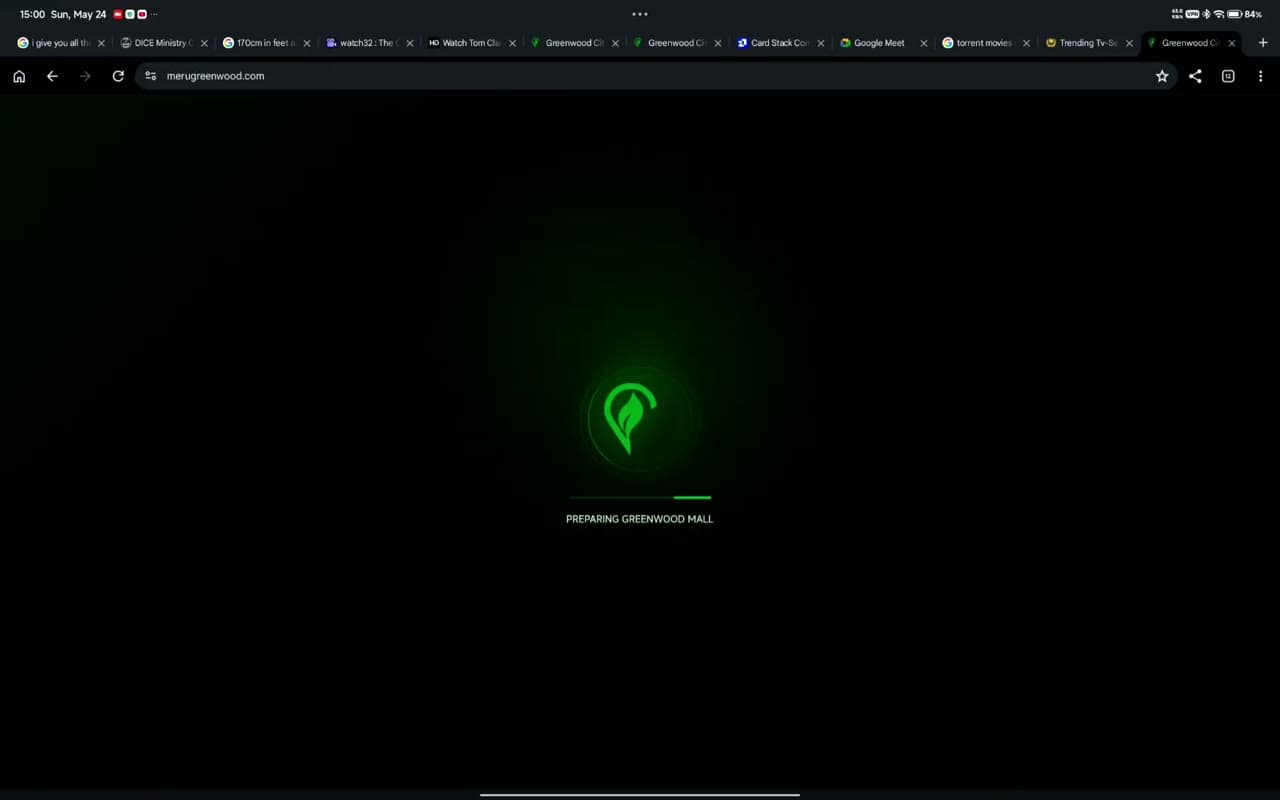
Task: Close the "170cm in feet" tab
Action: 307,43
